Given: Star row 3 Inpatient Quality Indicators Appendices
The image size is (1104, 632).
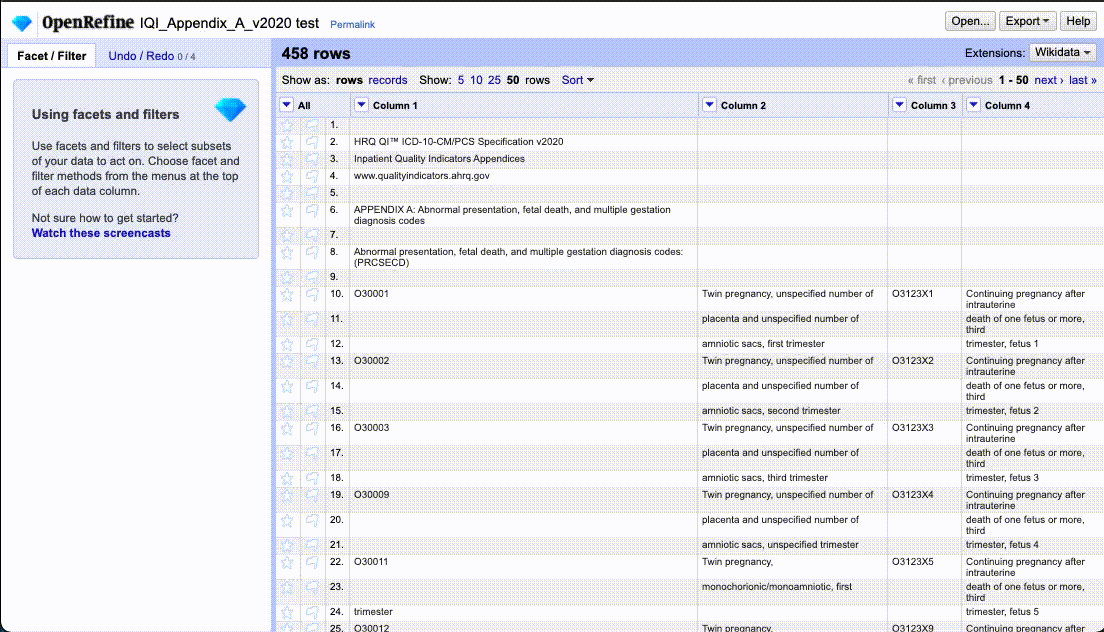Looking at the screenshot, I should coord(287,159).
